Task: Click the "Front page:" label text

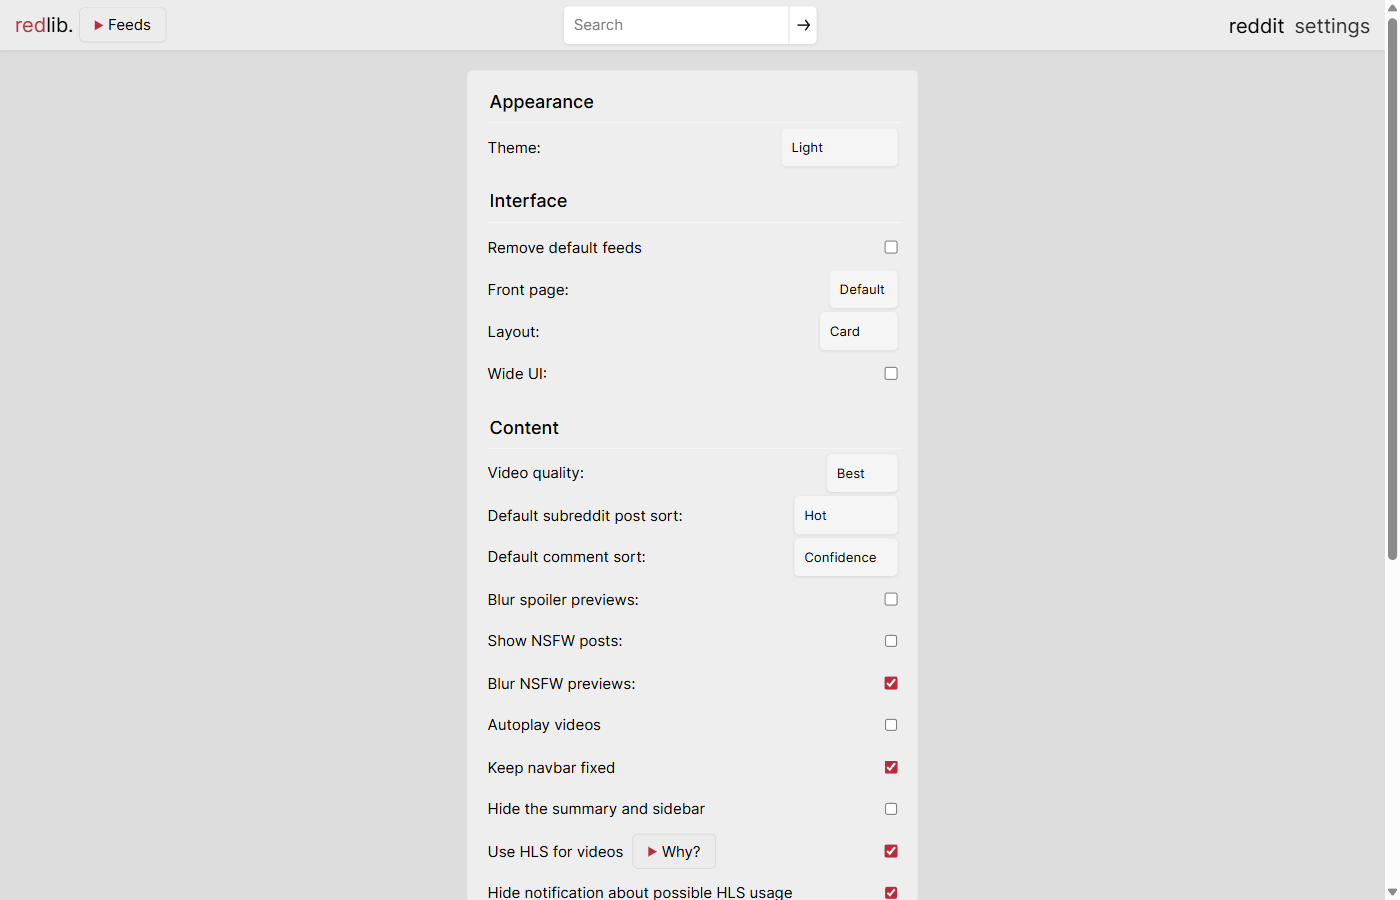Action: pos(528,290)
